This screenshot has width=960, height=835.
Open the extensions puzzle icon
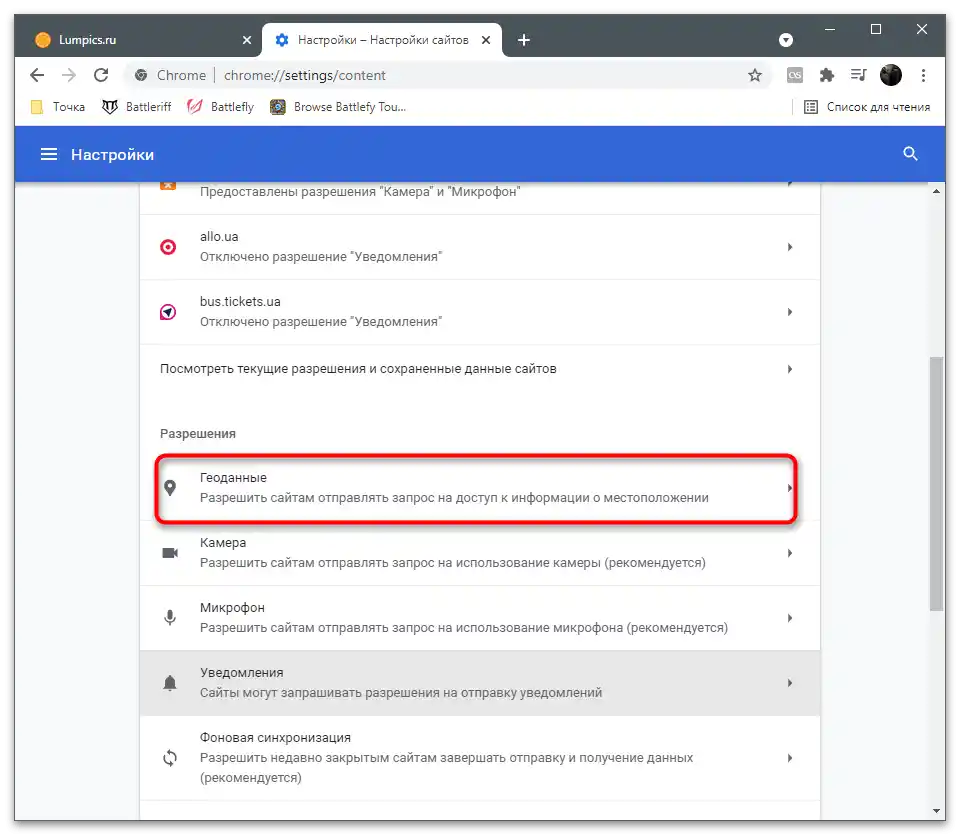827,75
